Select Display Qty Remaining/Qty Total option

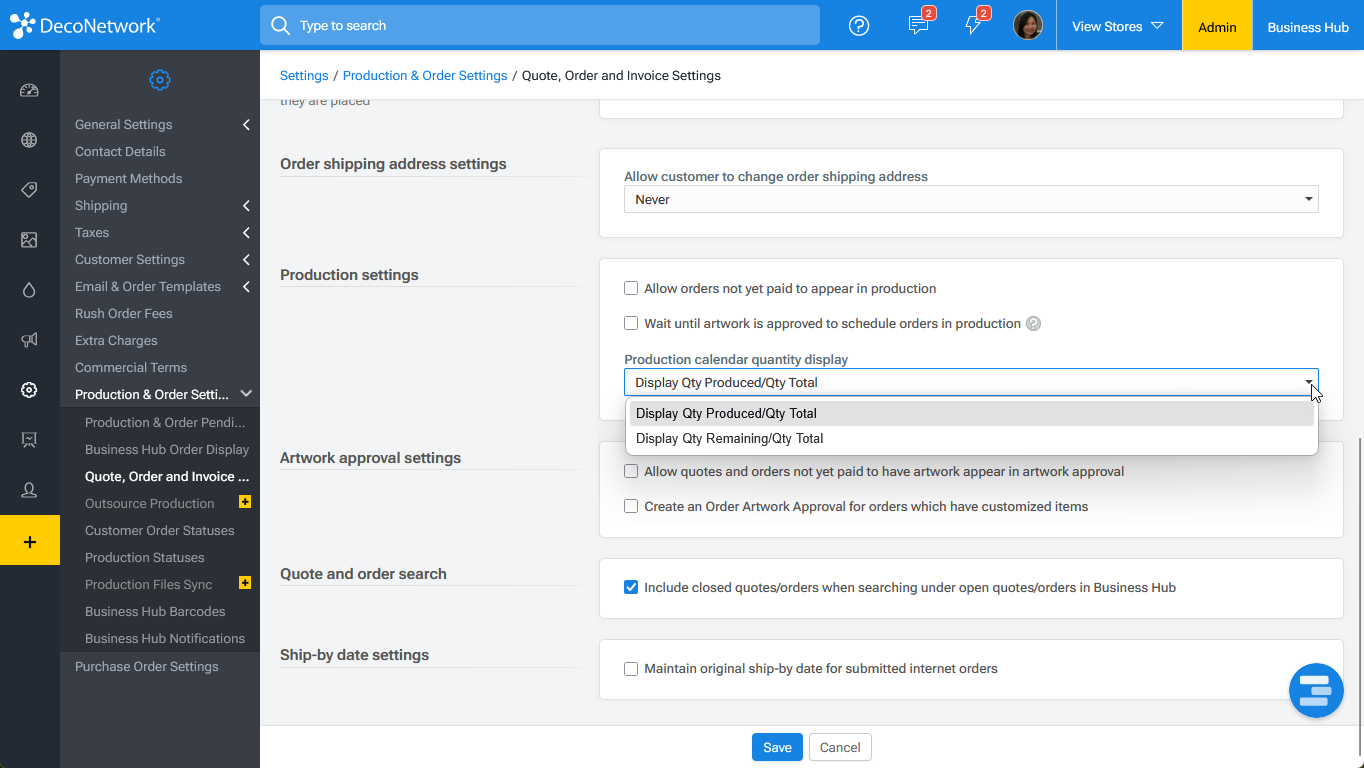coord(971,438)
